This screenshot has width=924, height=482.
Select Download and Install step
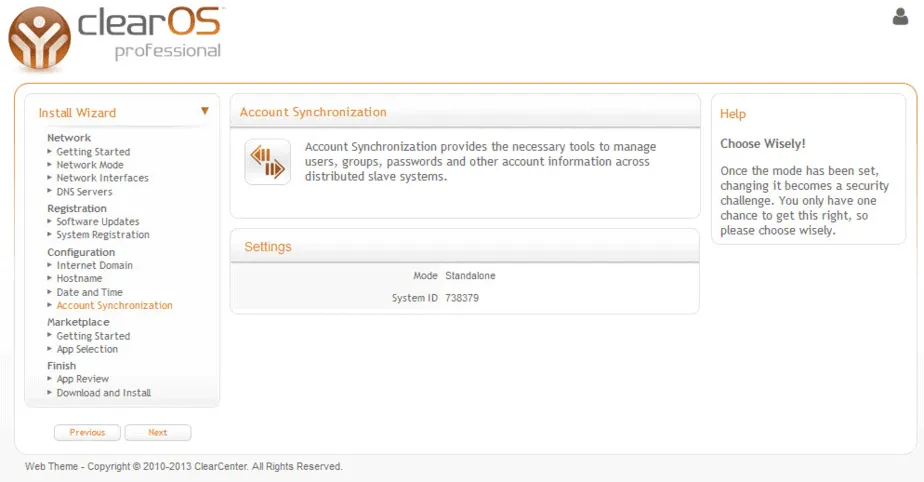click(x=103, y=393)
